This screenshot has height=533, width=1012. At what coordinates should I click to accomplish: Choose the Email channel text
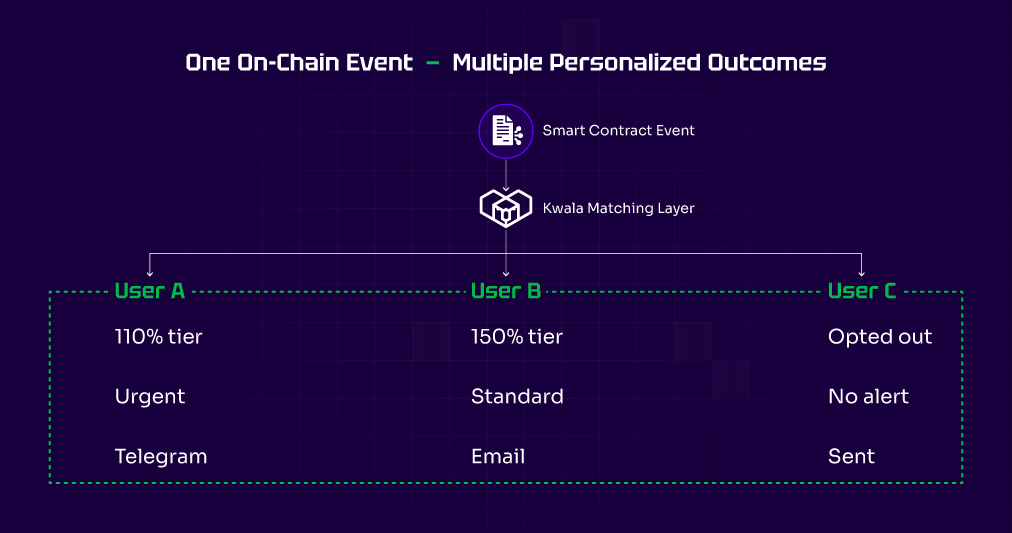[498, 457]
